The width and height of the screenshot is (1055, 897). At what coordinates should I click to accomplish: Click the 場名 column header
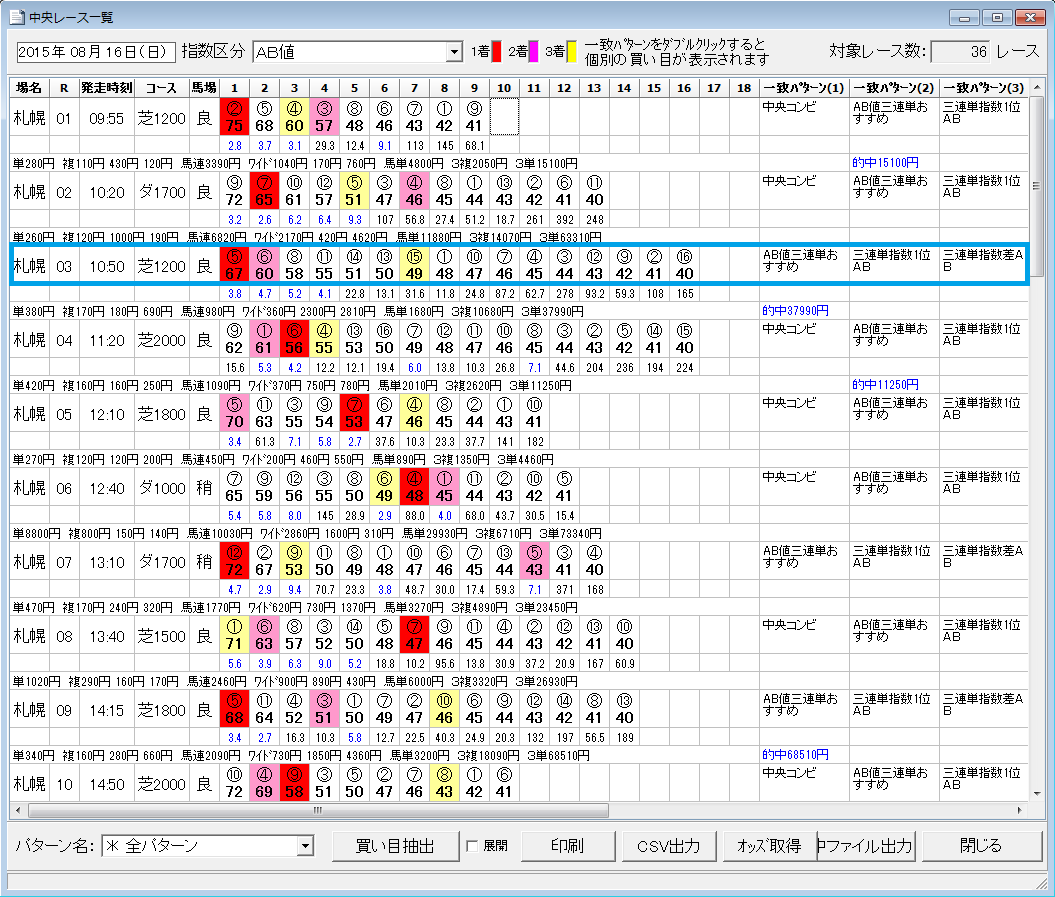coord(29,87)
